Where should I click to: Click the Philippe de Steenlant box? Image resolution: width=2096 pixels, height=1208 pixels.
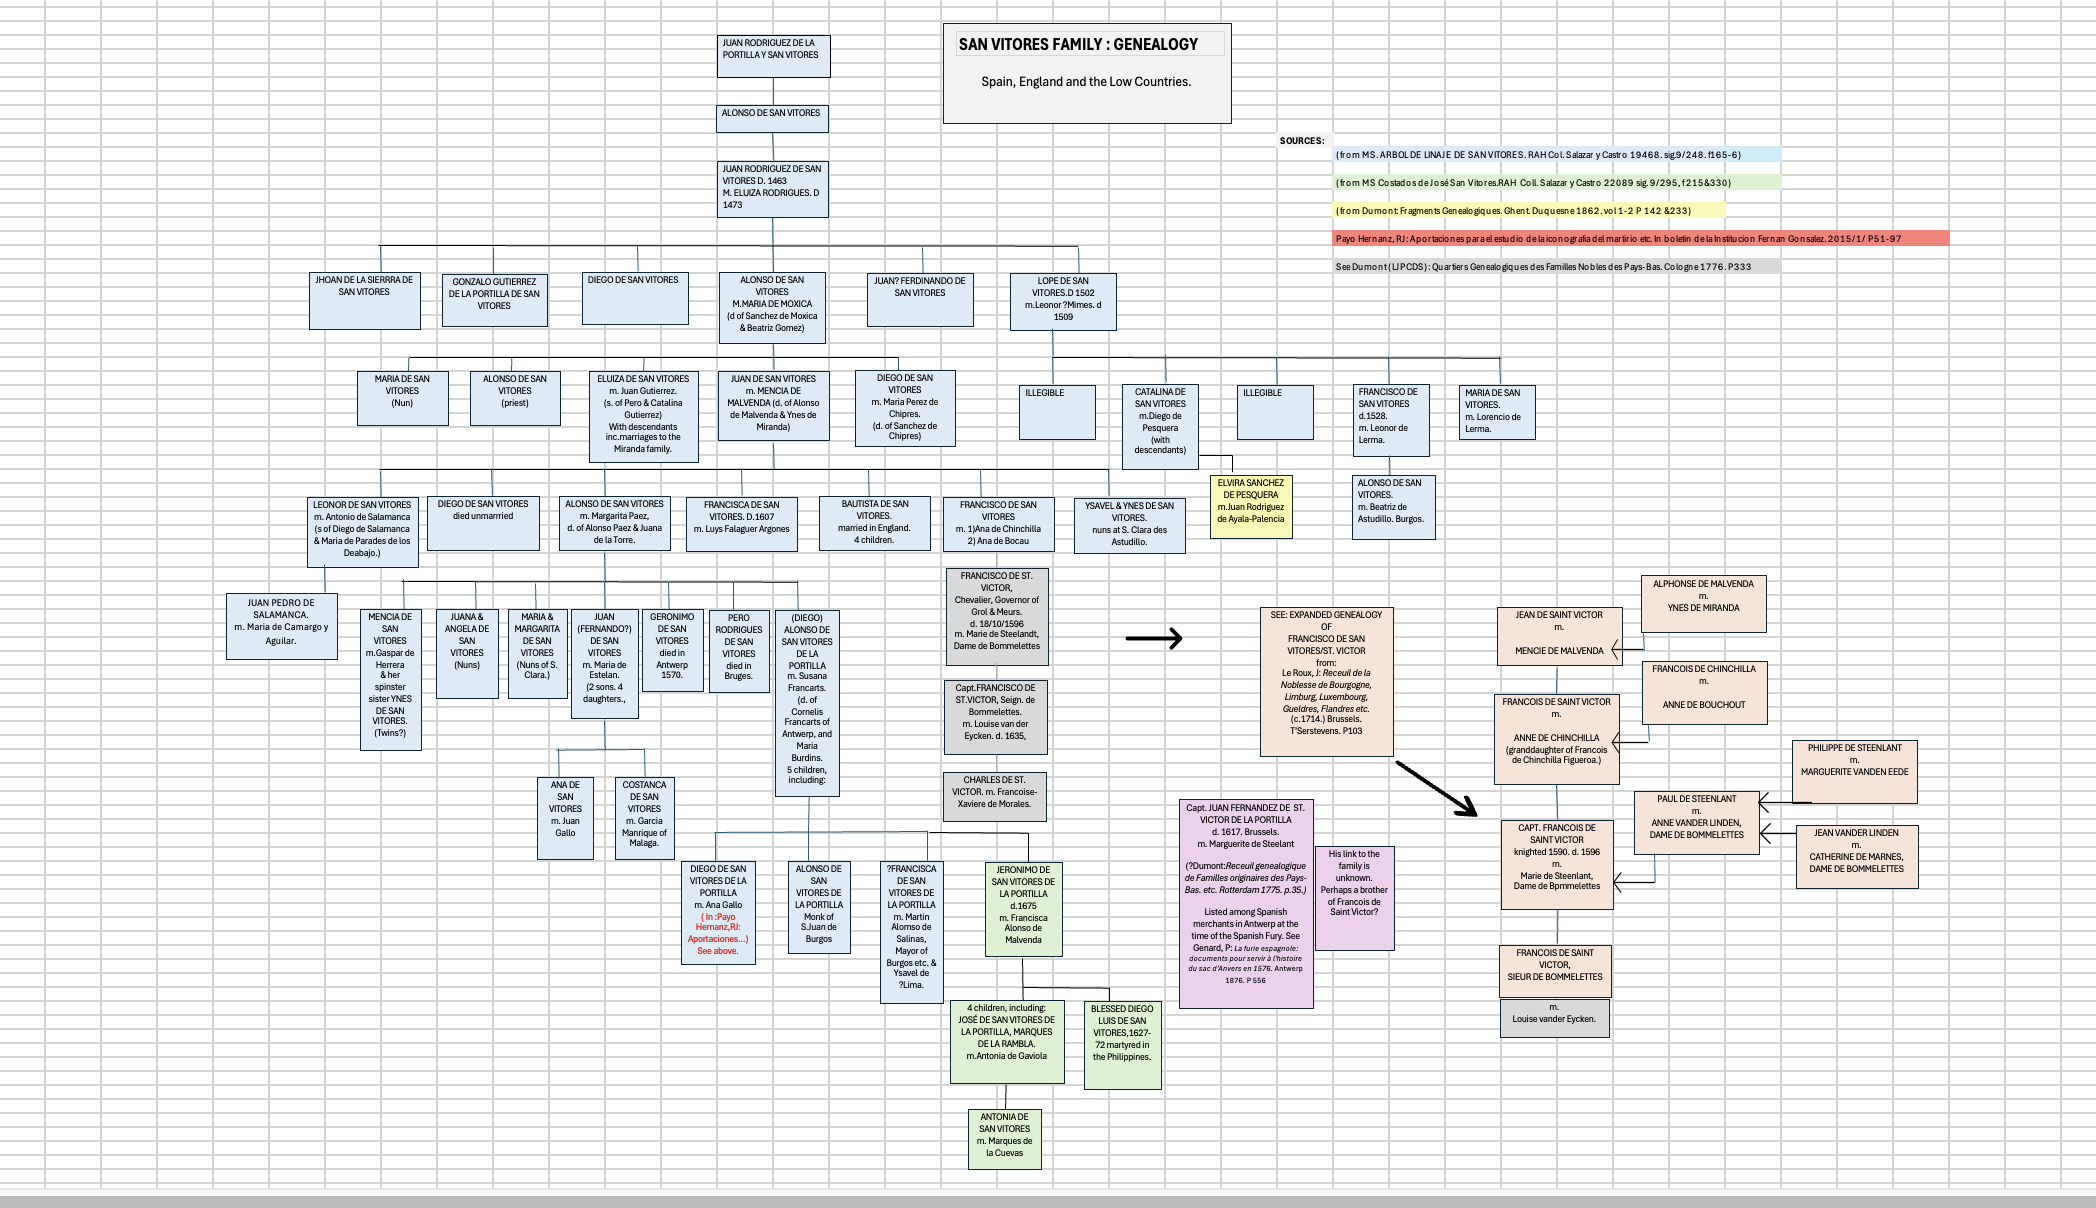(1854, 771)
